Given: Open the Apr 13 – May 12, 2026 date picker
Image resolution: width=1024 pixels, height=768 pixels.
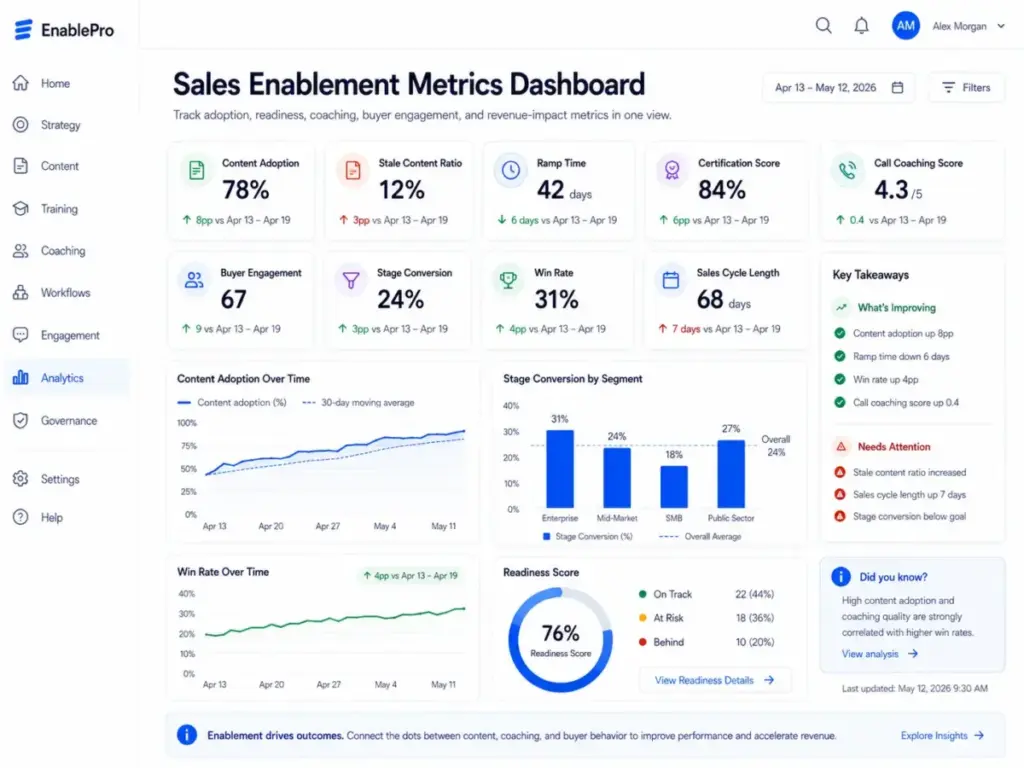Looking at the screenshot, I should point(839,88).
